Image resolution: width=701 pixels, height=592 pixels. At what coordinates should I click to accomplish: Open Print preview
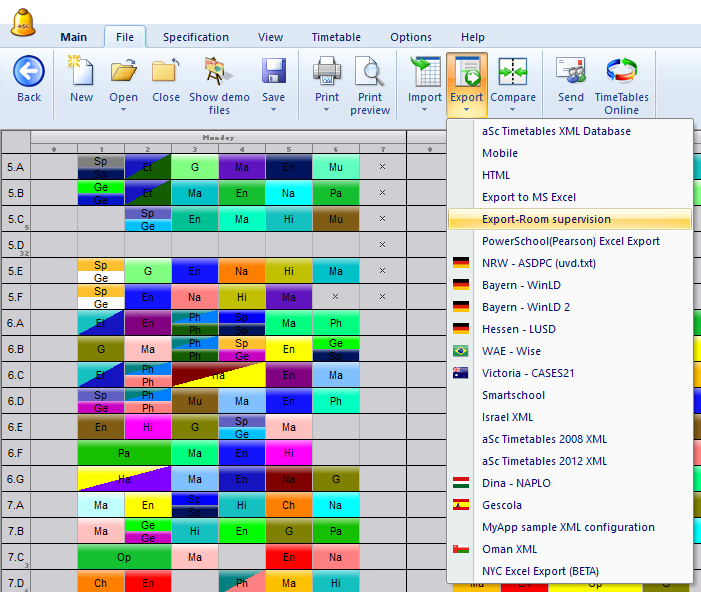point(370,72)
